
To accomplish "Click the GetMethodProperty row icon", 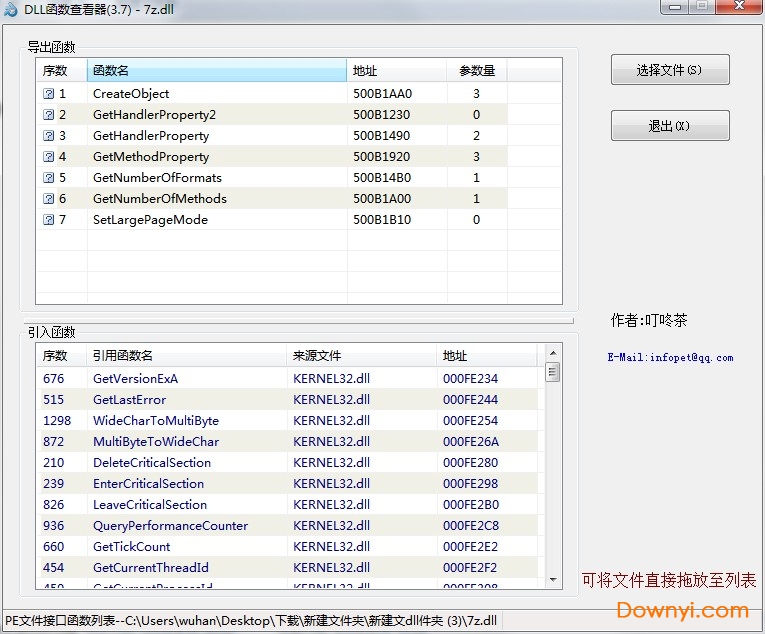I will click(x=48, y=157).
